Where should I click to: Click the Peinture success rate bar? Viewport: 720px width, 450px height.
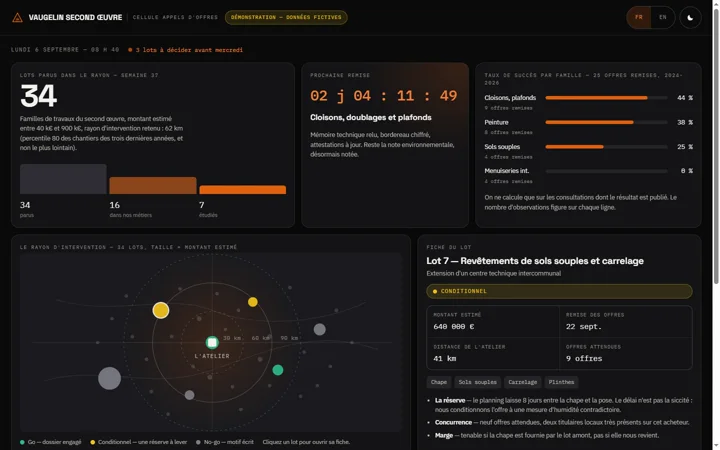(x=606, y=122)
